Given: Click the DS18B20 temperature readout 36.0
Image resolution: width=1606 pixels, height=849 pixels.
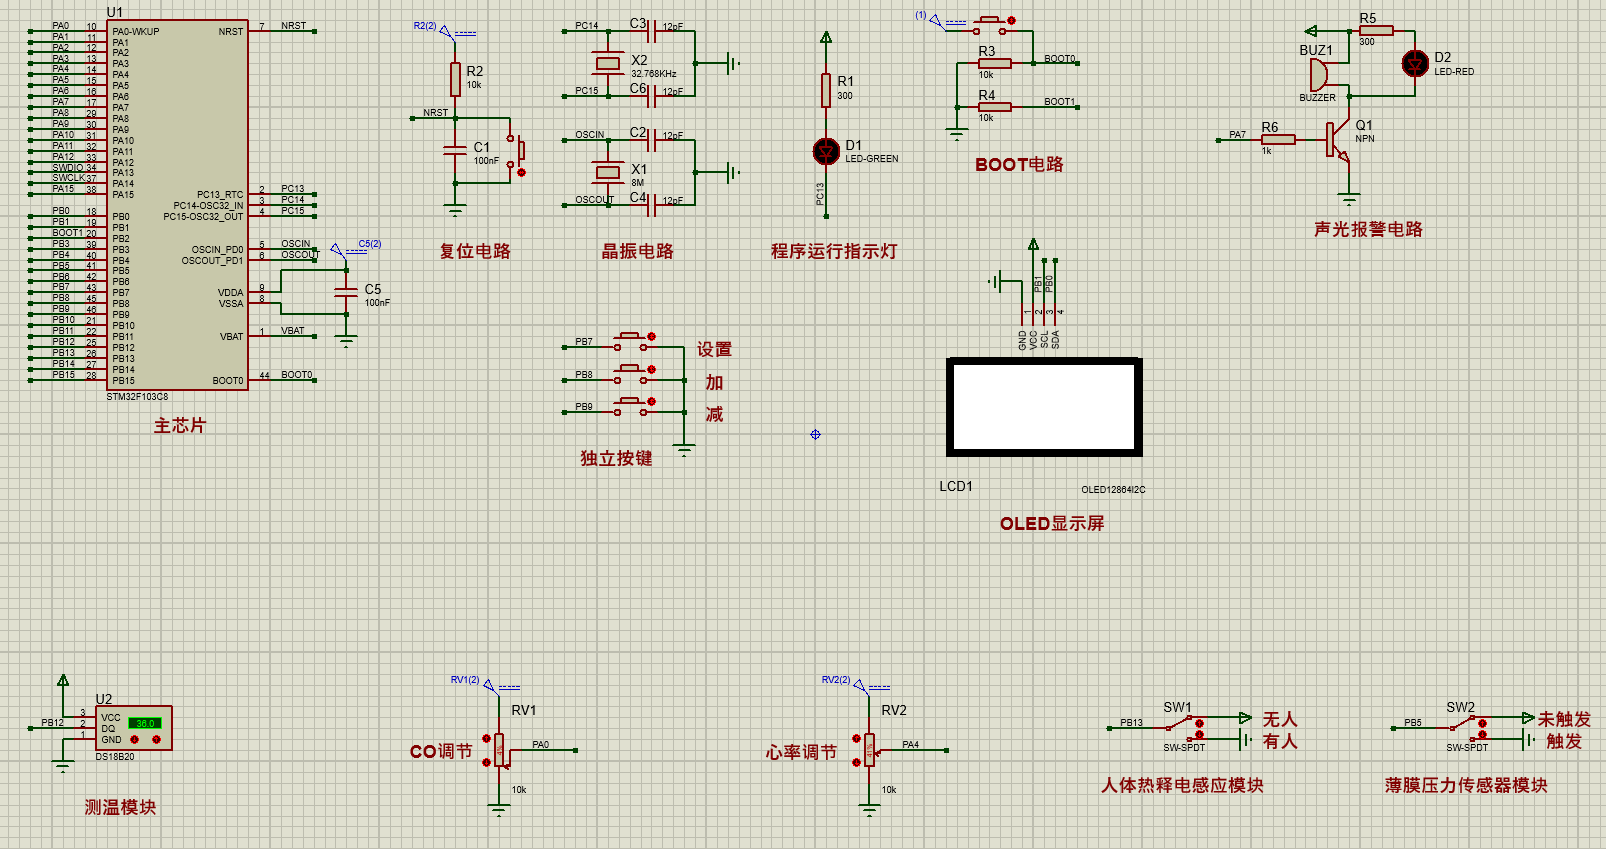Looking at the screenshot, I should [x=144, y=723].
